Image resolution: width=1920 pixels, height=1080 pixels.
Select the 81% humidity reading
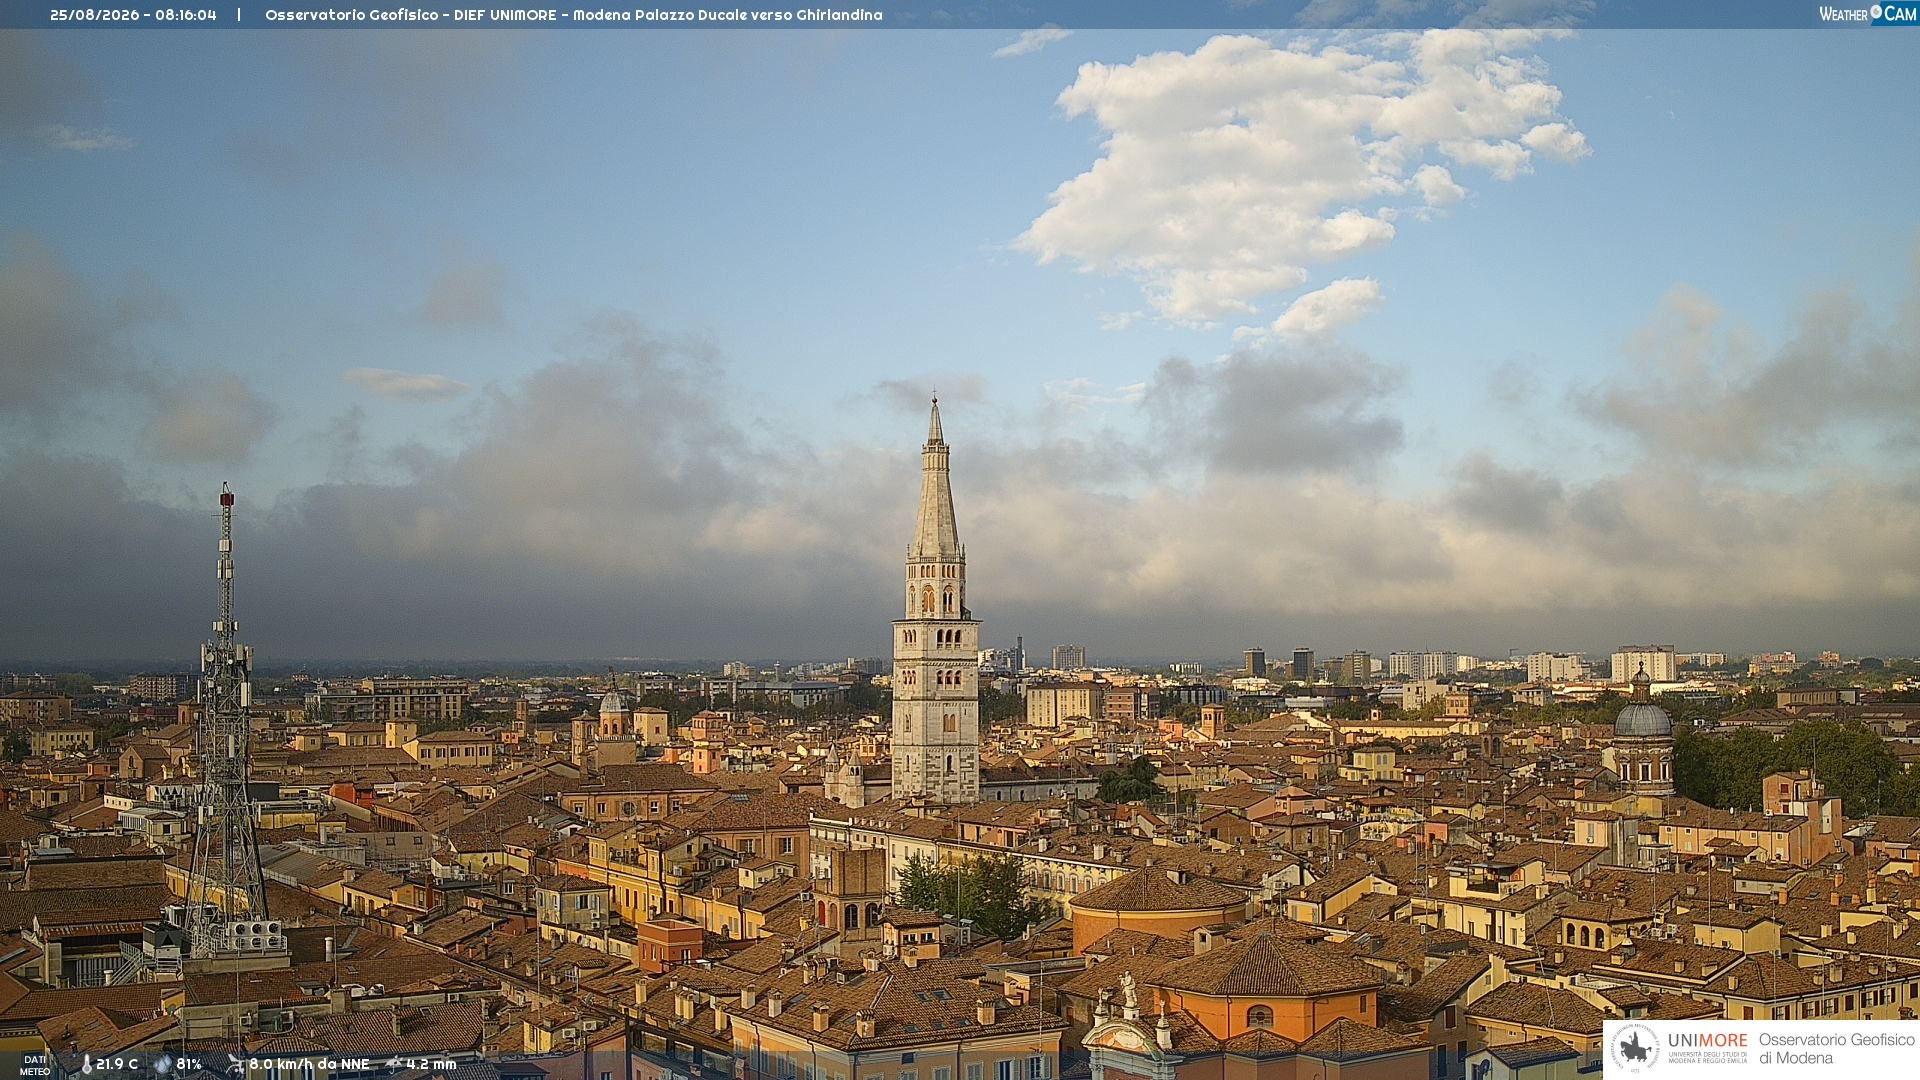pyautogui.click(x=189, y=1064)
